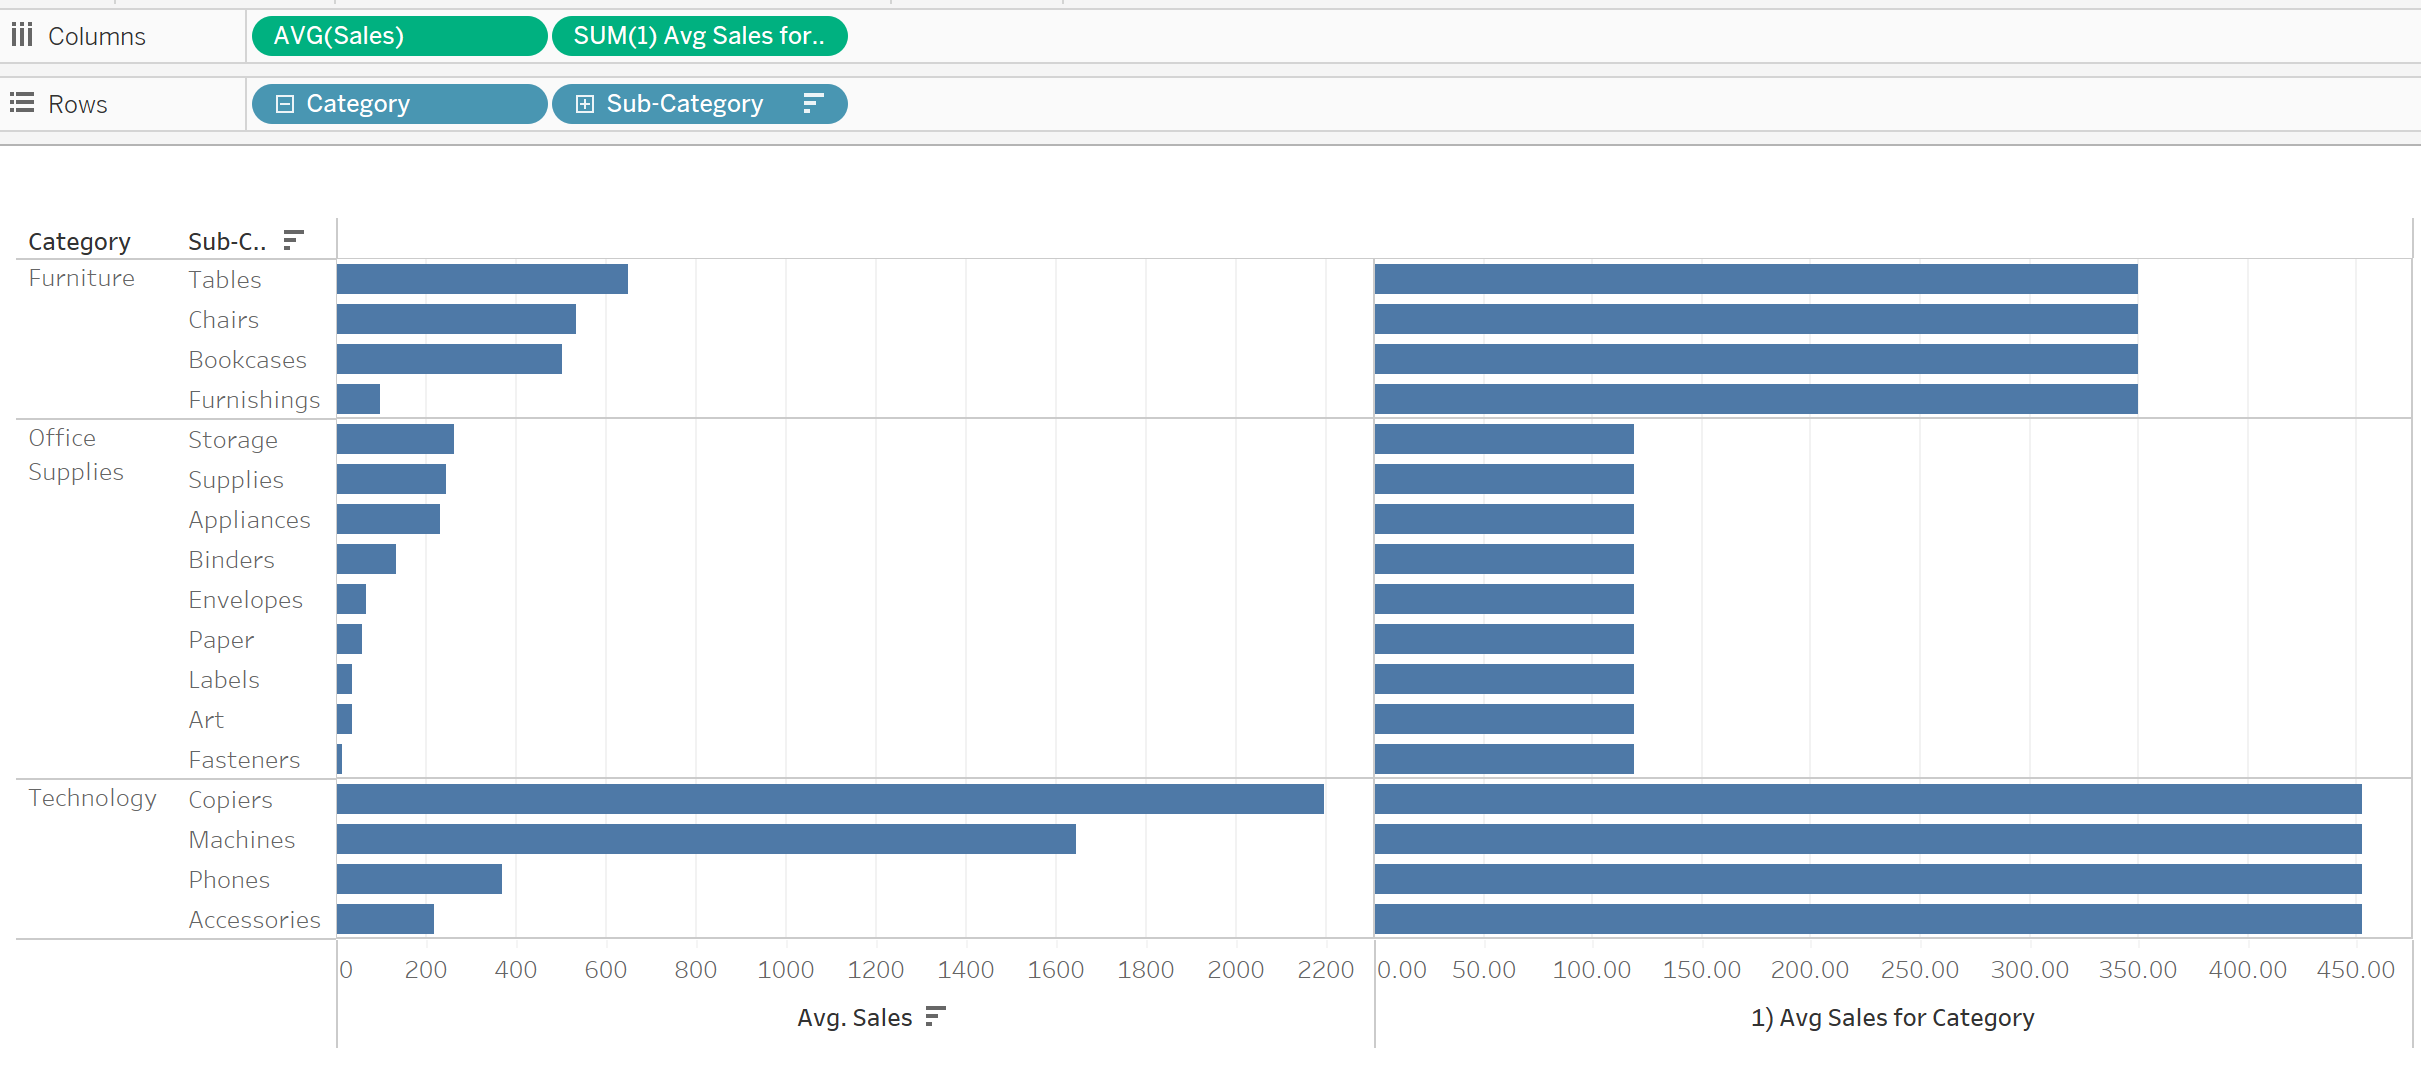Select the Accessories bar in the Avg. Sales chart
The image size is (2421, 1067).
coord(385,919)
